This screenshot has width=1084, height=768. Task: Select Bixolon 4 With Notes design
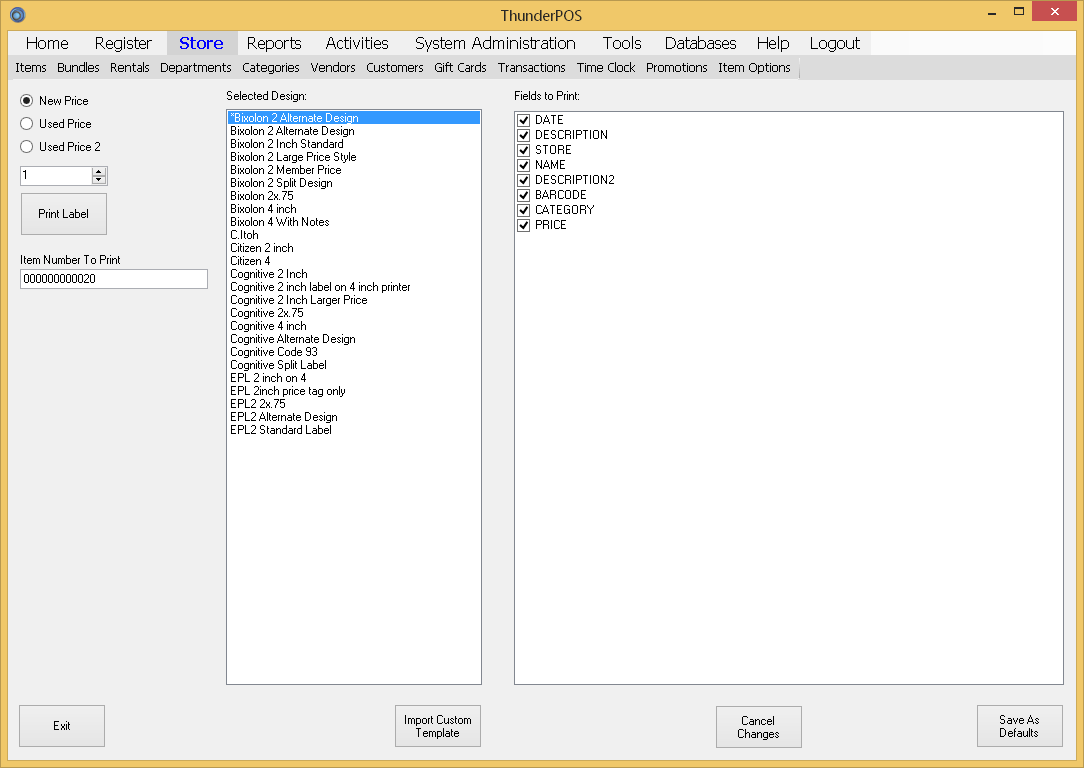point(354,223)
